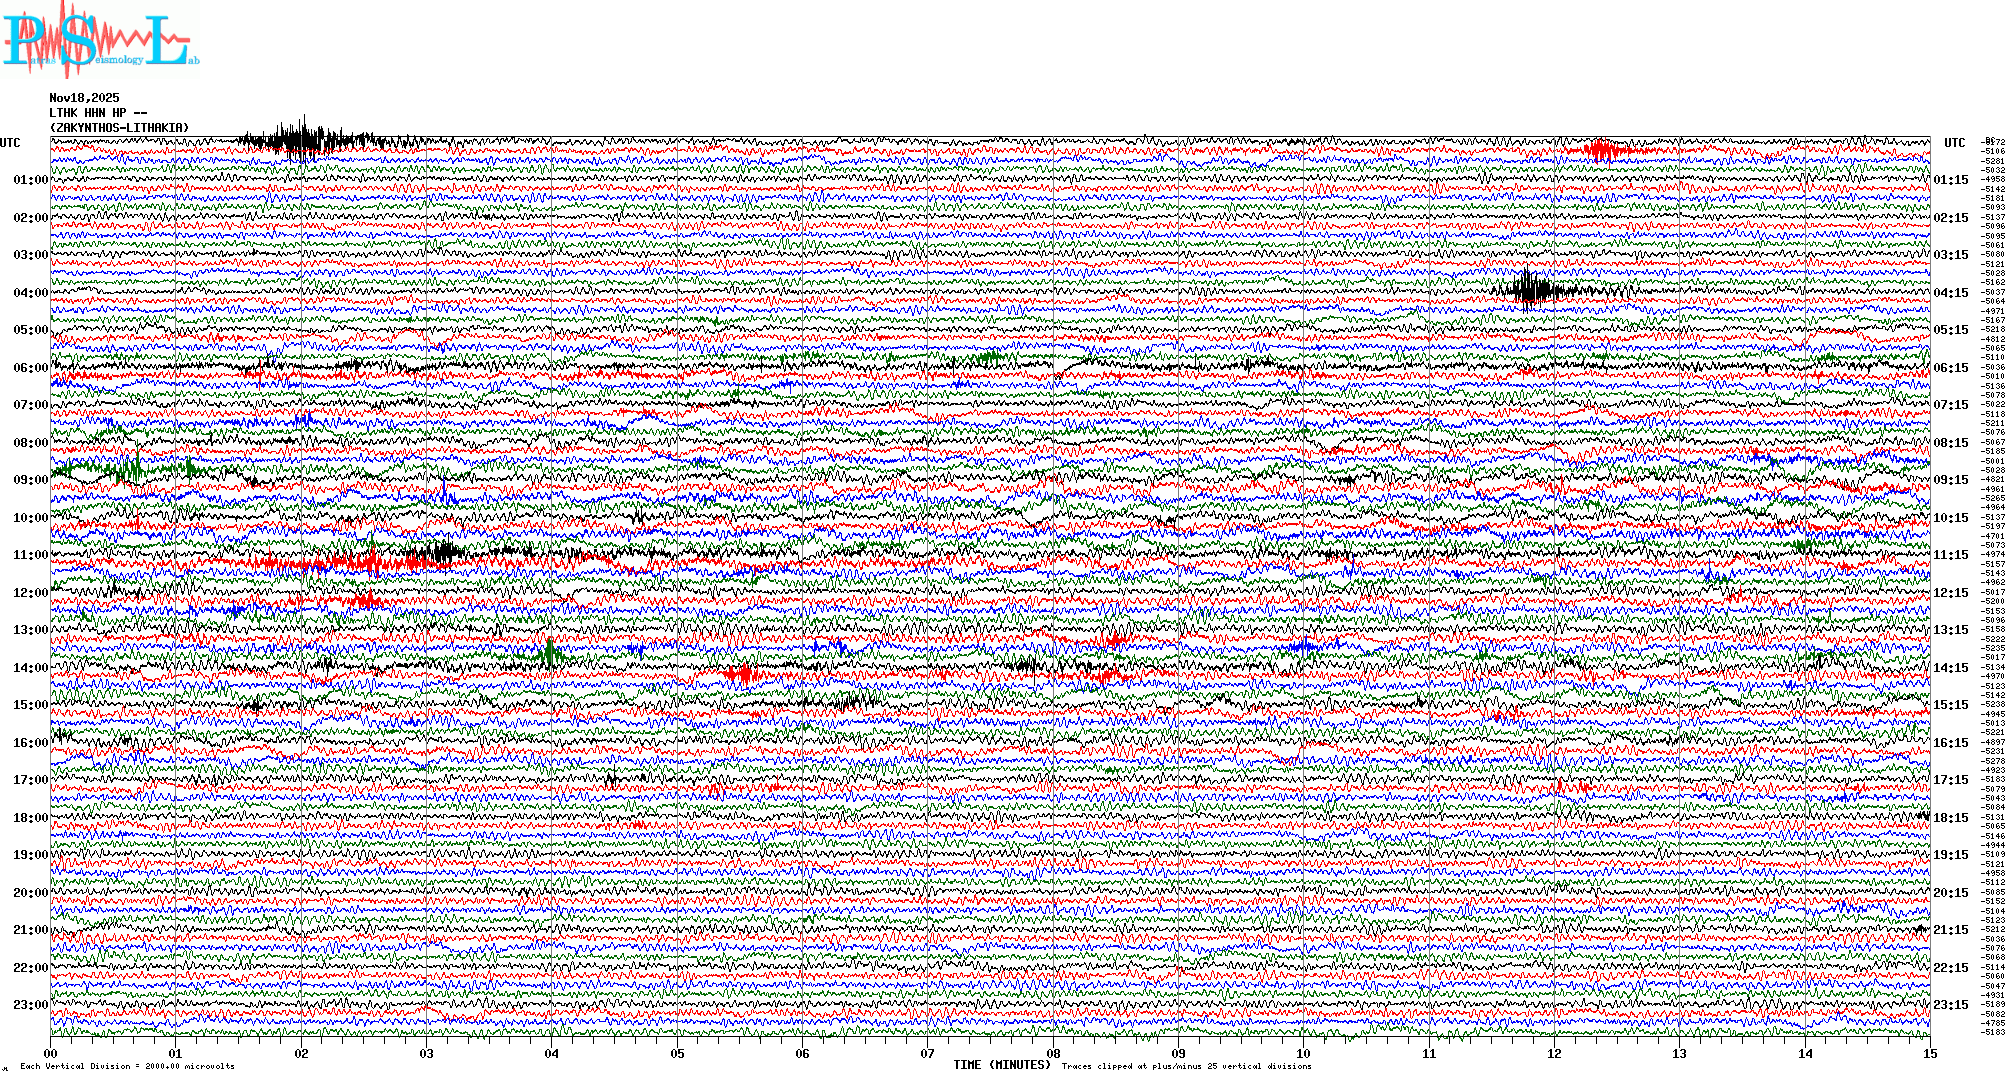
Task: Click the 23:00 hour label on left
Action: 30,1005
